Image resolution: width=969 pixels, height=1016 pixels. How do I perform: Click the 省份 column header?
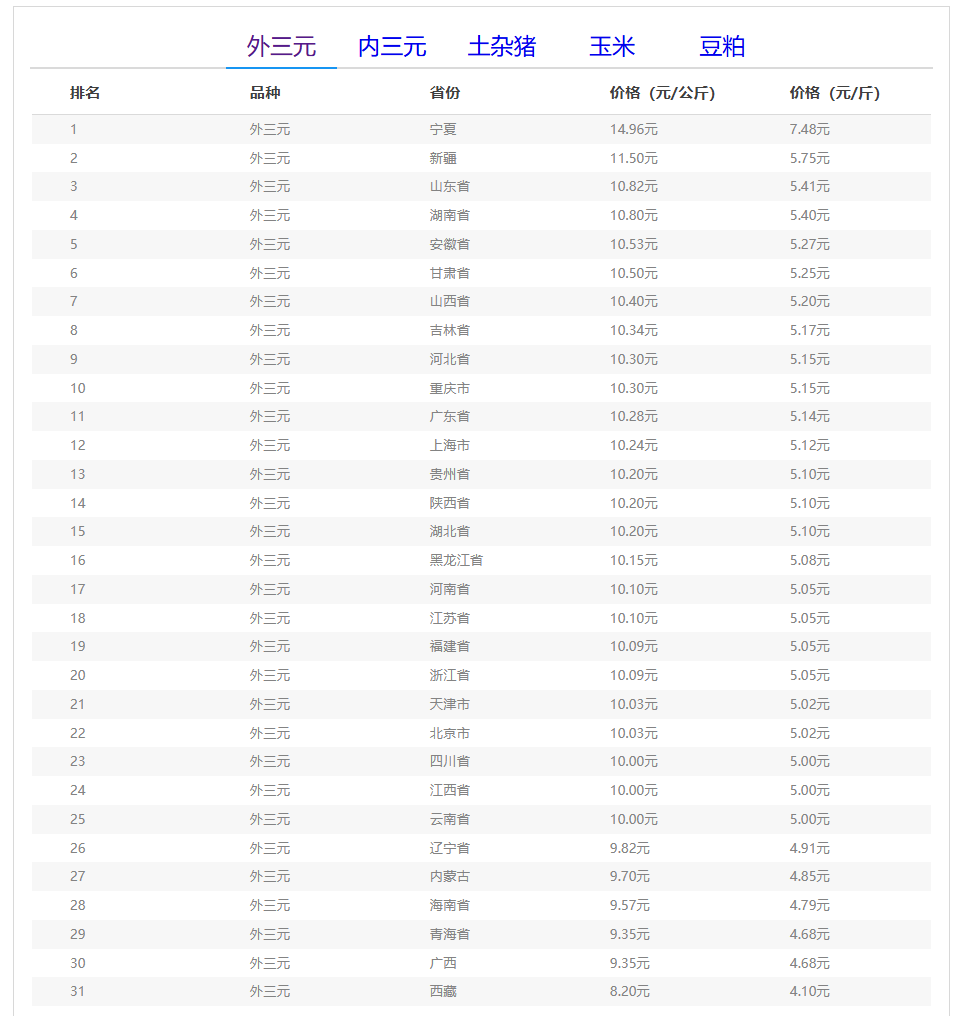[445, 93]
